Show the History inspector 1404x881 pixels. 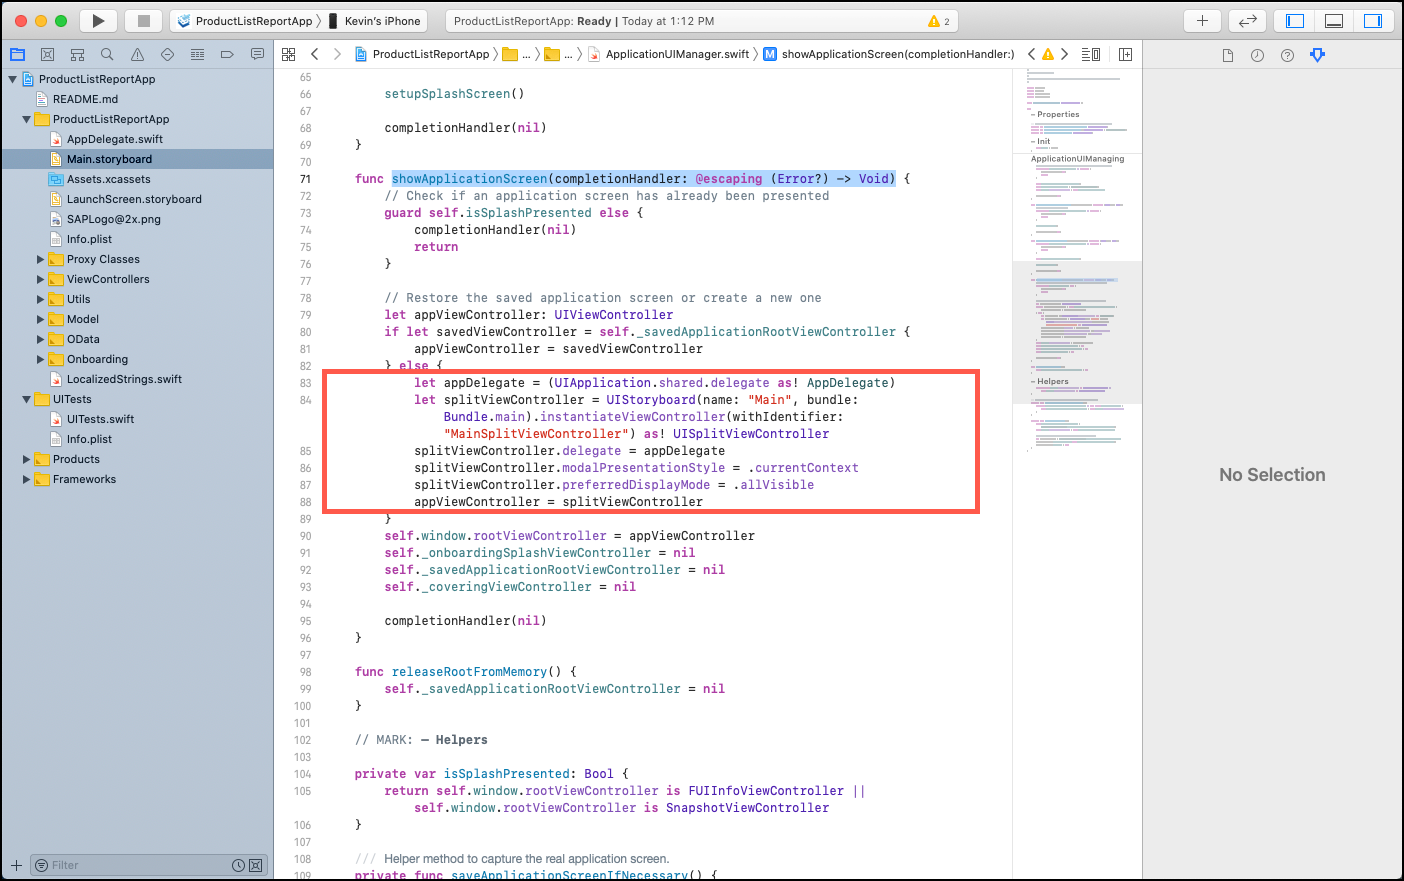click(x=1257, y=55)
